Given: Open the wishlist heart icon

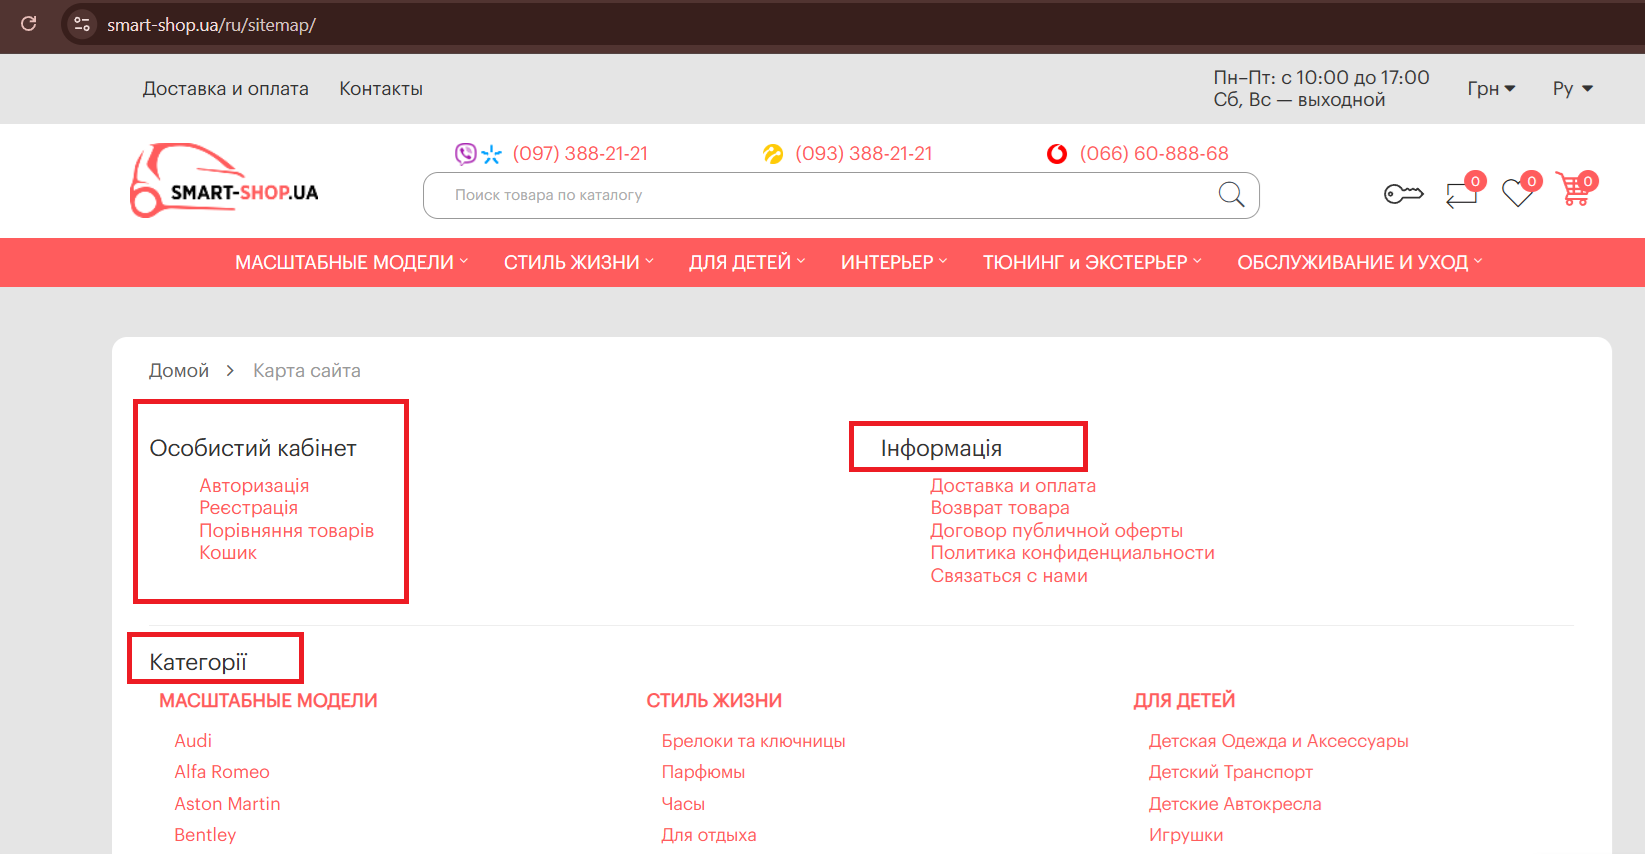Looking at the screenshot, I should pyautogui.click(x=1517, y=193).
